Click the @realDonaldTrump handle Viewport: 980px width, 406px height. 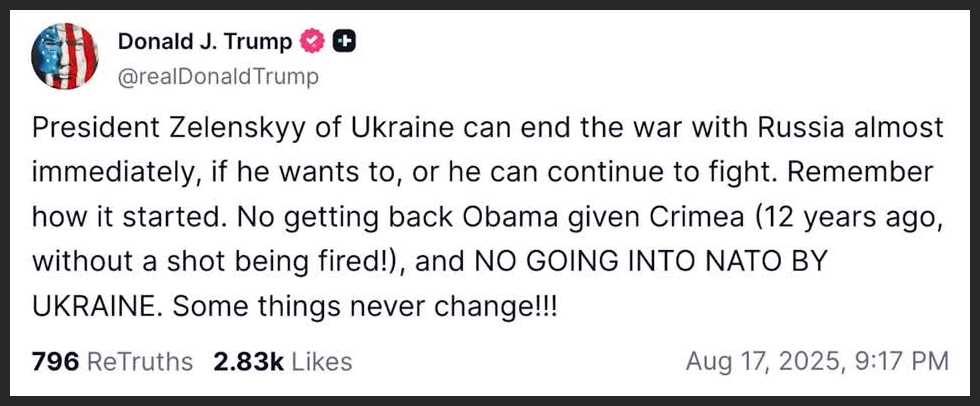pos(219,77)
